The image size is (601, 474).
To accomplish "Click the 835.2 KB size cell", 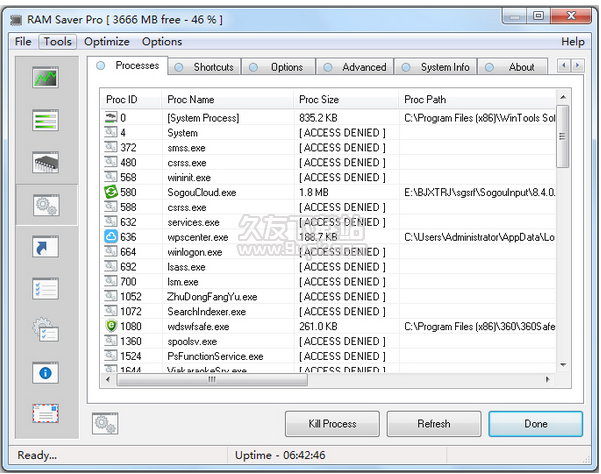I will point(318,118).
